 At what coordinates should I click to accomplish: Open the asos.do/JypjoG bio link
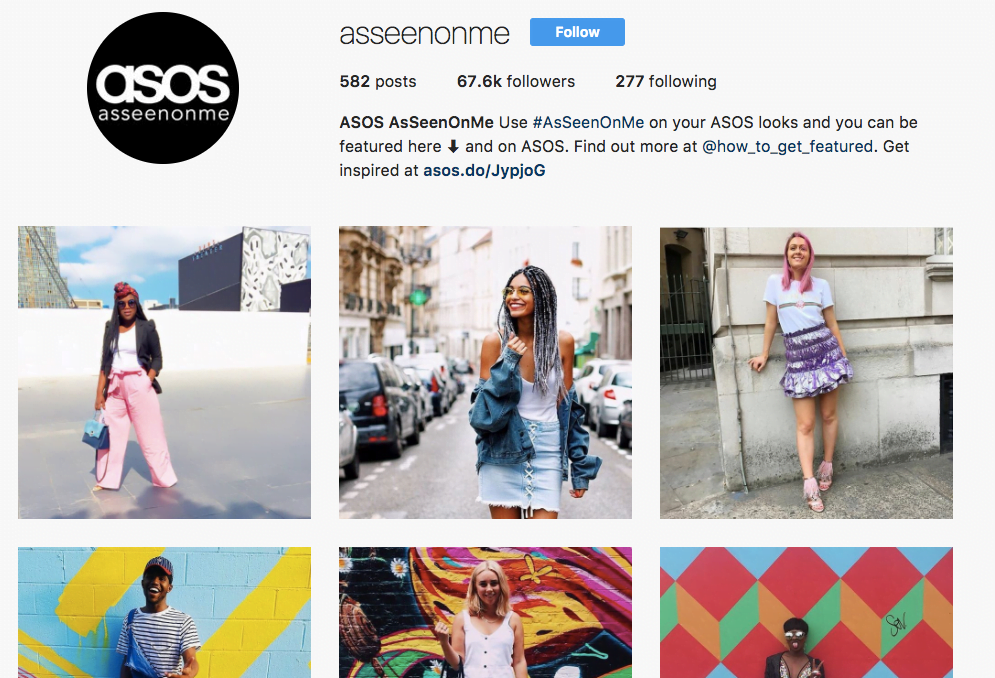tap(484, 171)
